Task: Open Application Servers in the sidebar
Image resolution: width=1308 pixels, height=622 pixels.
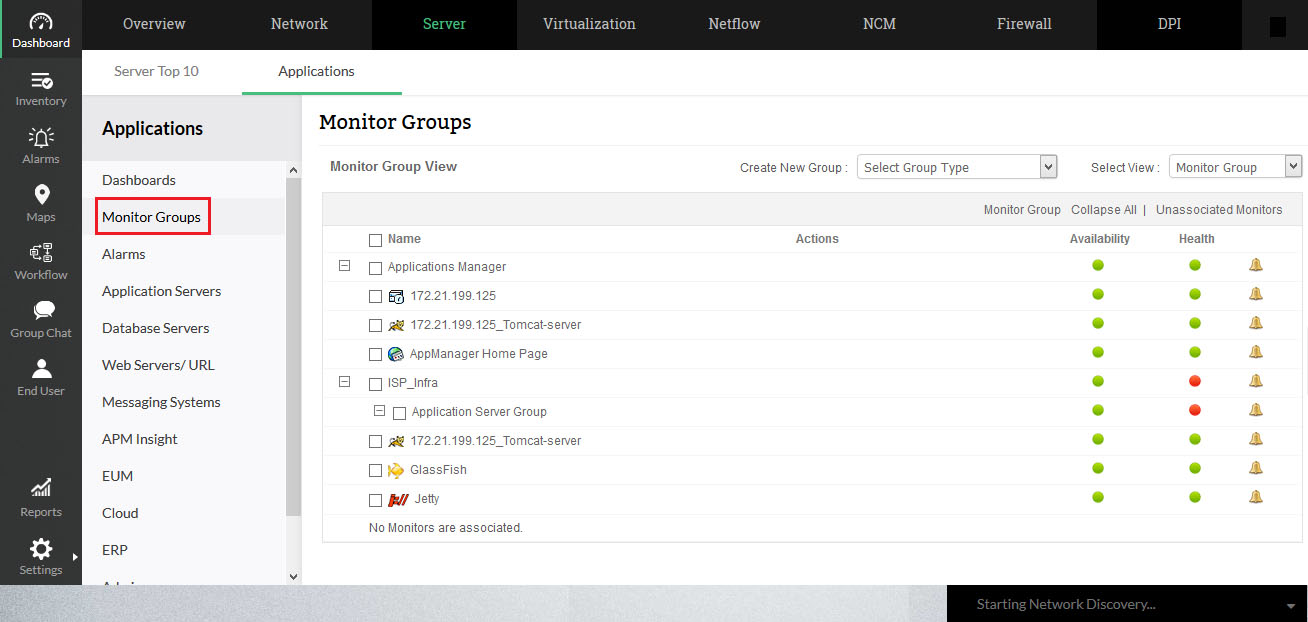Action: click(x=162, y=291)
